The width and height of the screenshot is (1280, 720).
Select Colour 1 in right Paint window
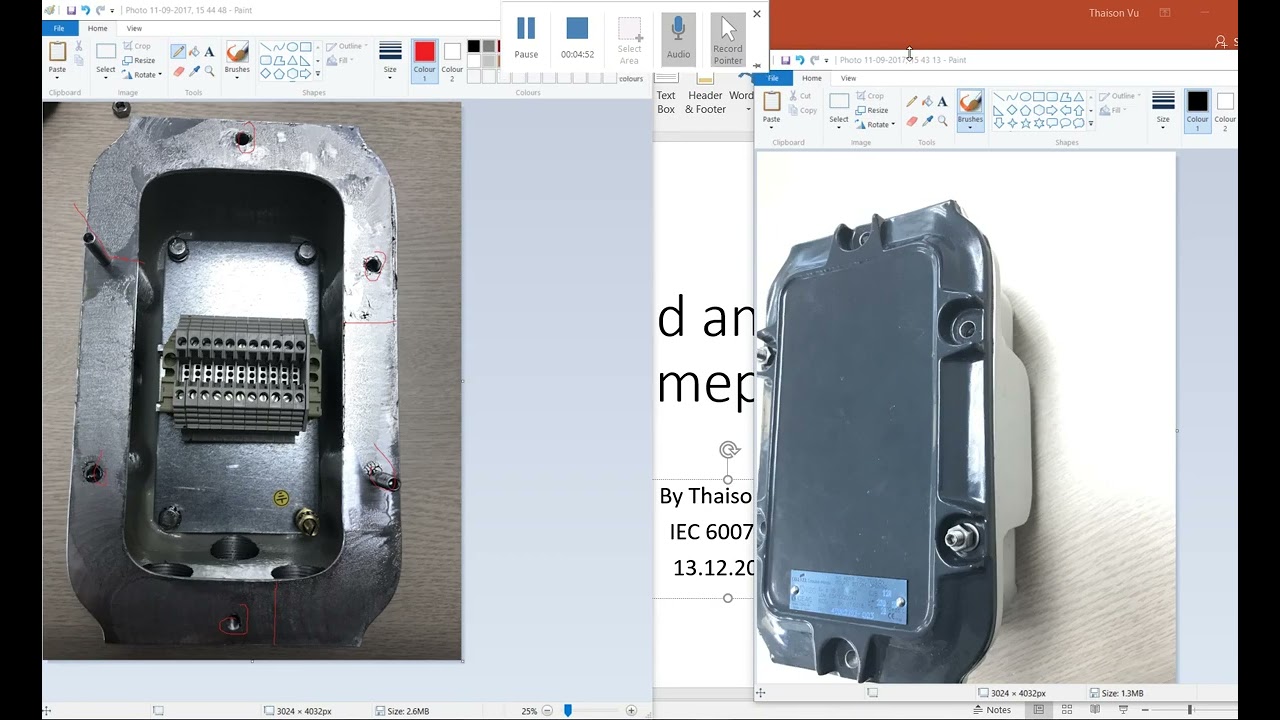pyautogui.click(x=1197, y=110)
